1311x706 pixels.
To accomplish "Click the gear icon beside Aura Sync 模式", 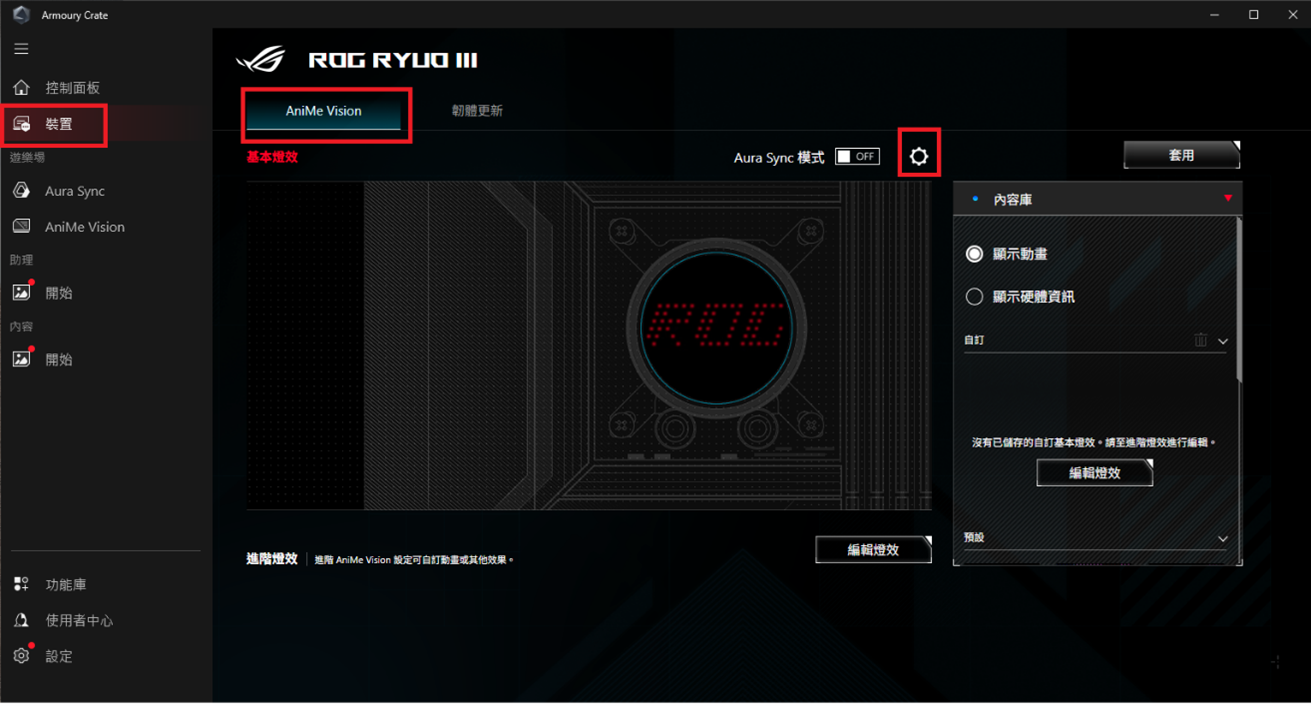I will (x=919, y=157).
